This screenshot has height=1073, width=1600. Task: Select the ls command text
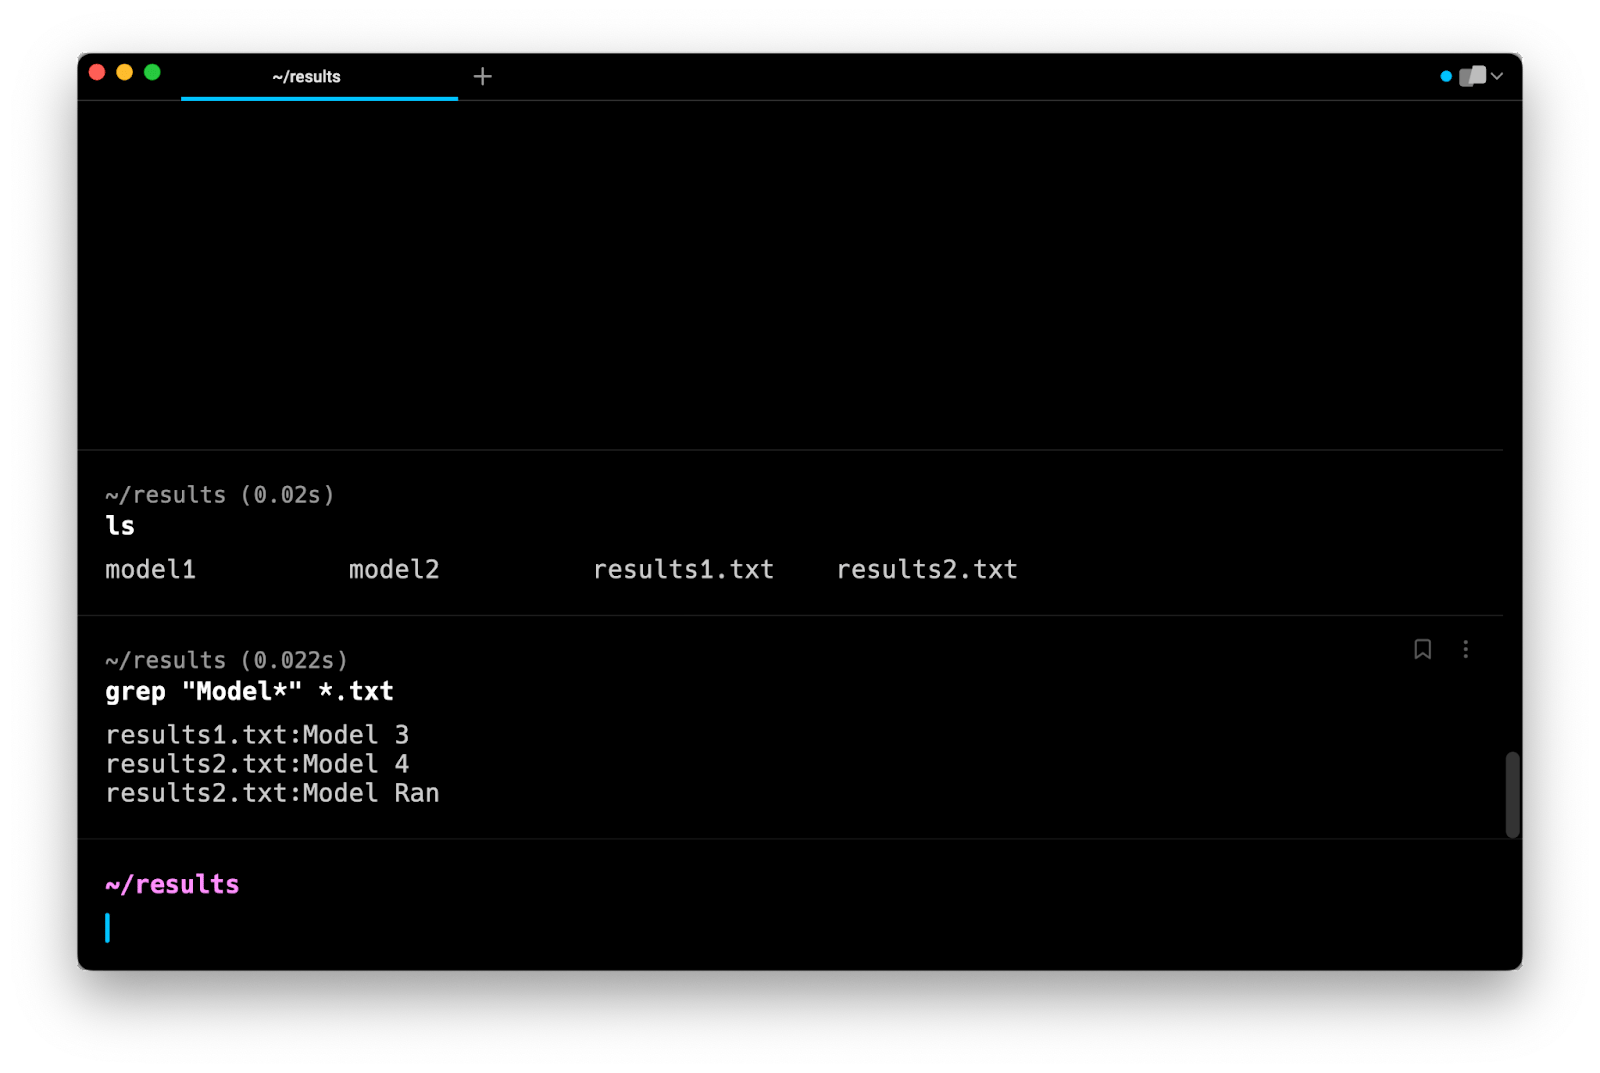click(x=120, y=526)
